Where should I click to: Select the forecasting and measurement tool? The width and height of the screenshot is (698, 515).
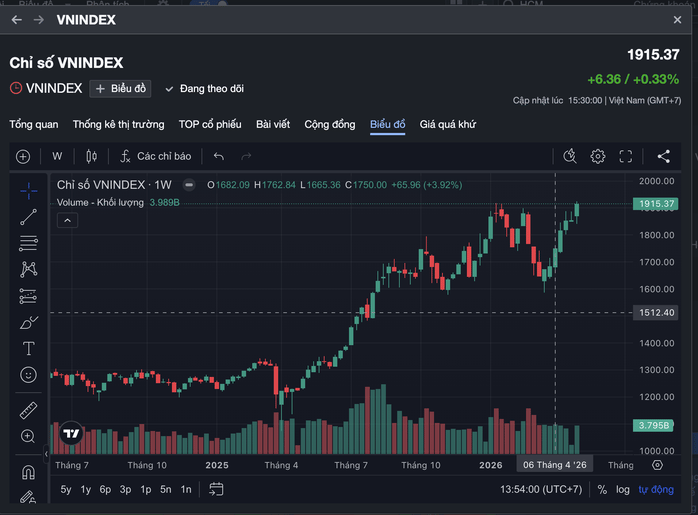point(28,296)
